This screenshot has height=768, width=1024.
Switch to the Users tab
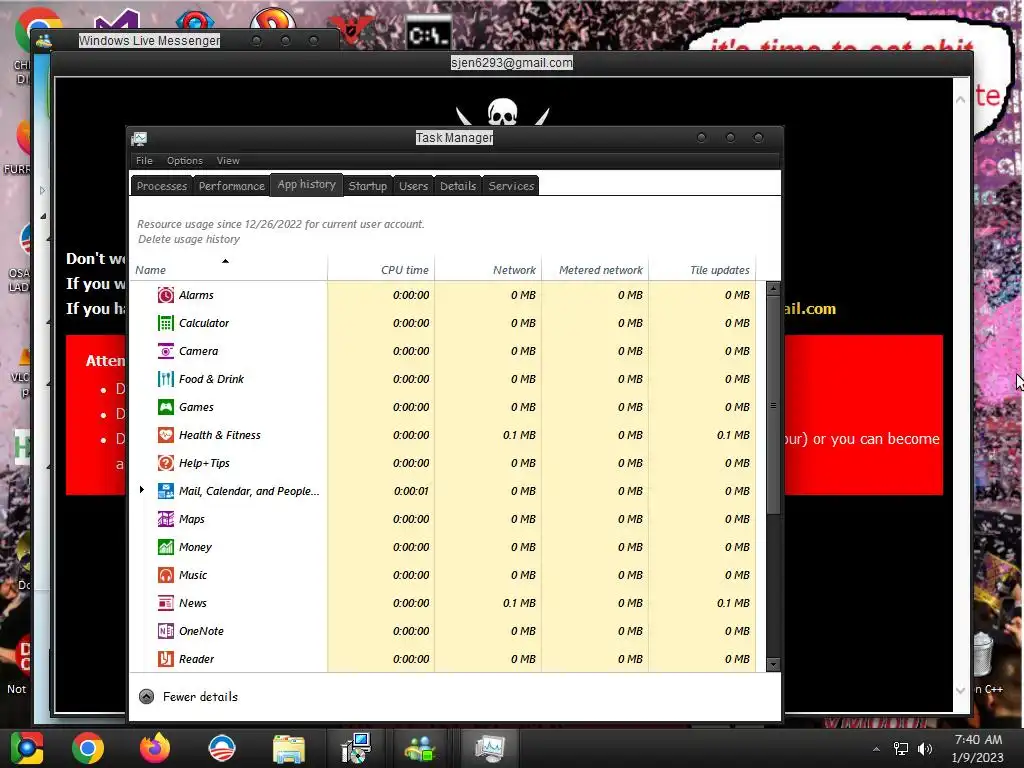pos(413,186)
